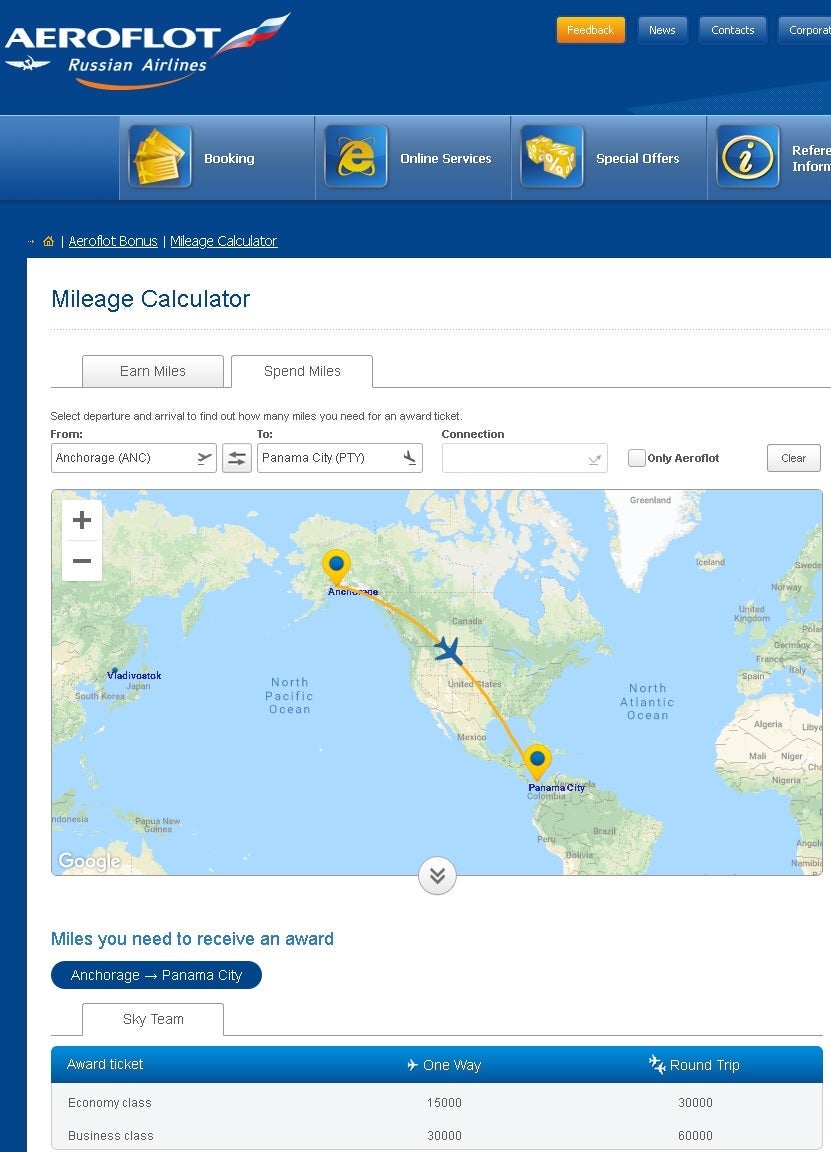
Task: Click the orange Feedback button
Action: [590, 30]
